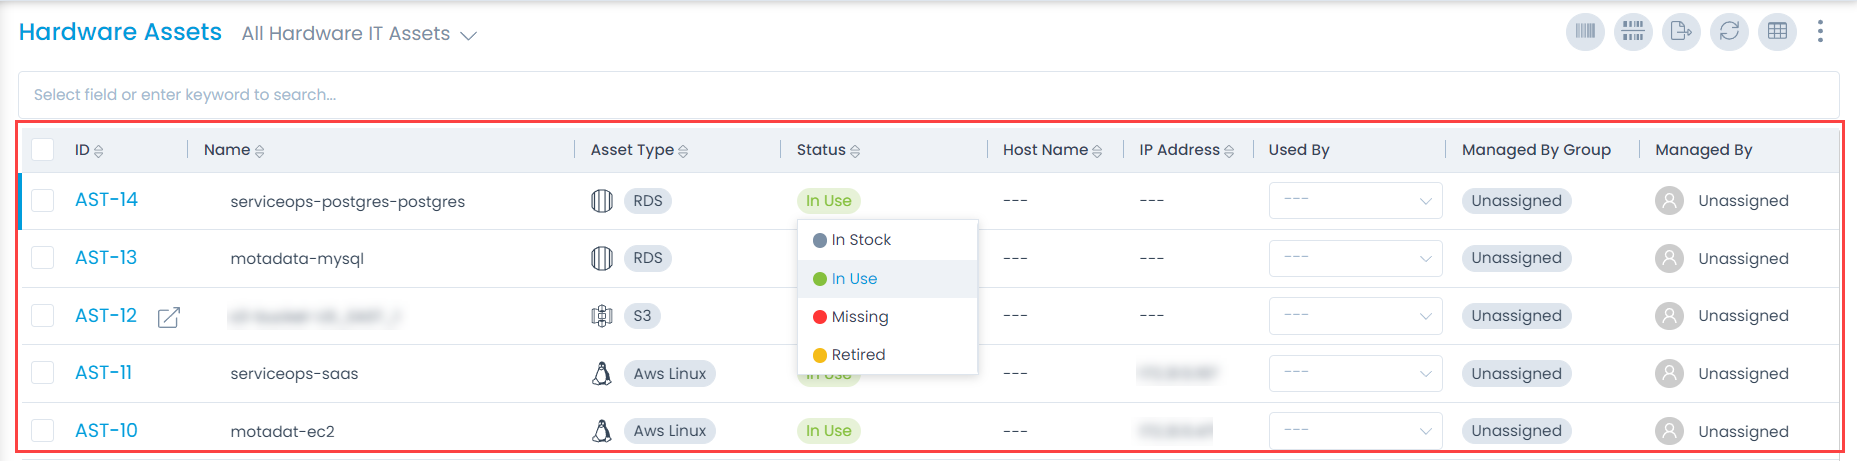Click the single barcode icon in header
The image size is (1857, 461).
[1585, 32]
